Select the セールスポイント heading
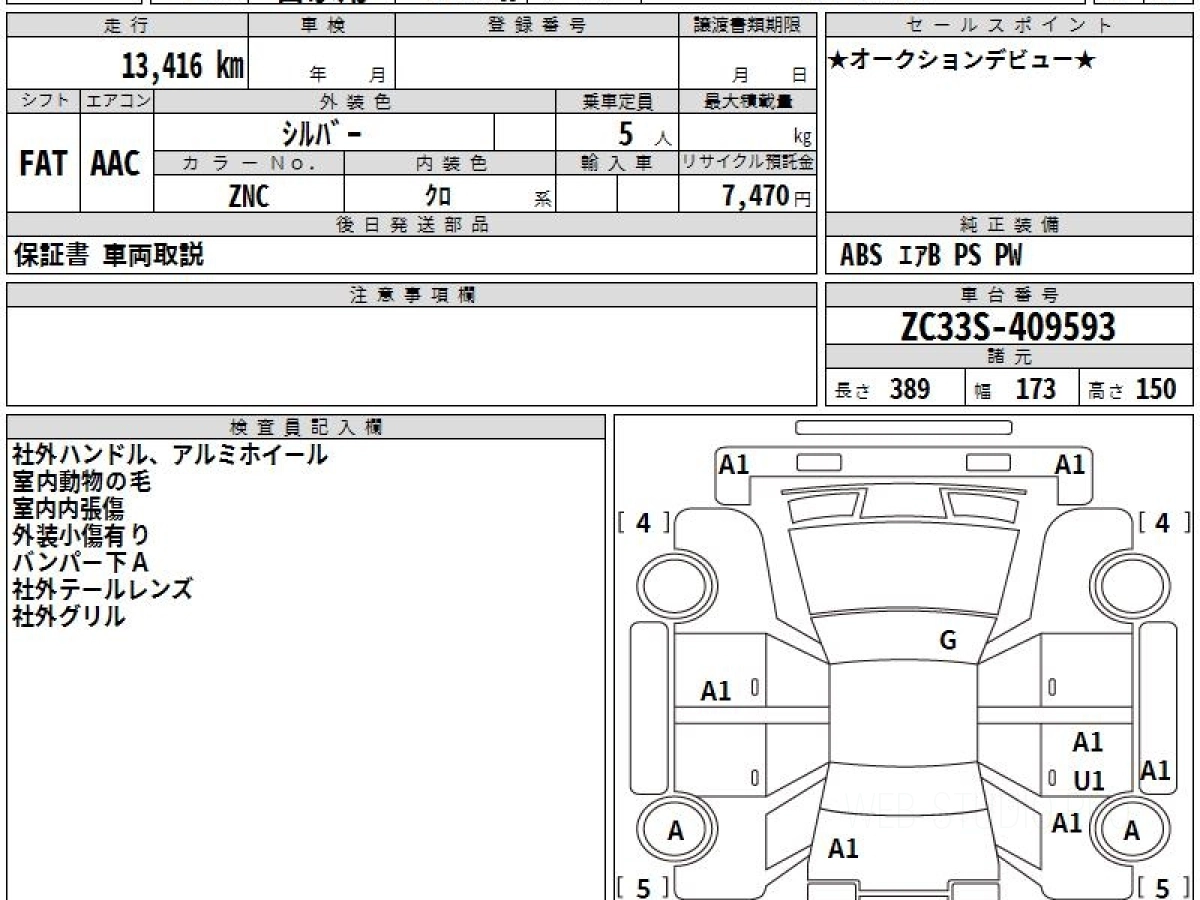 point(1010,26)
